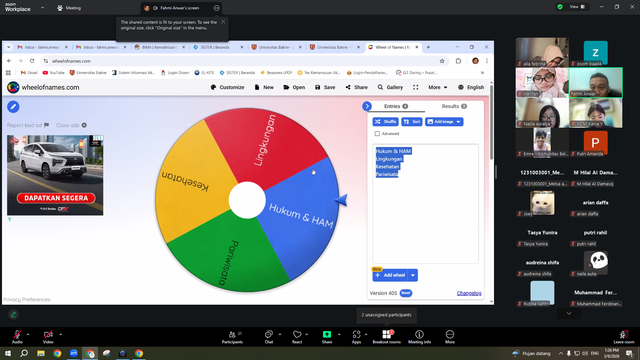Image resolution: width=640 pixels, height=360 pixels.
Task: Create a New wheel
Action: tap(264, 87)
